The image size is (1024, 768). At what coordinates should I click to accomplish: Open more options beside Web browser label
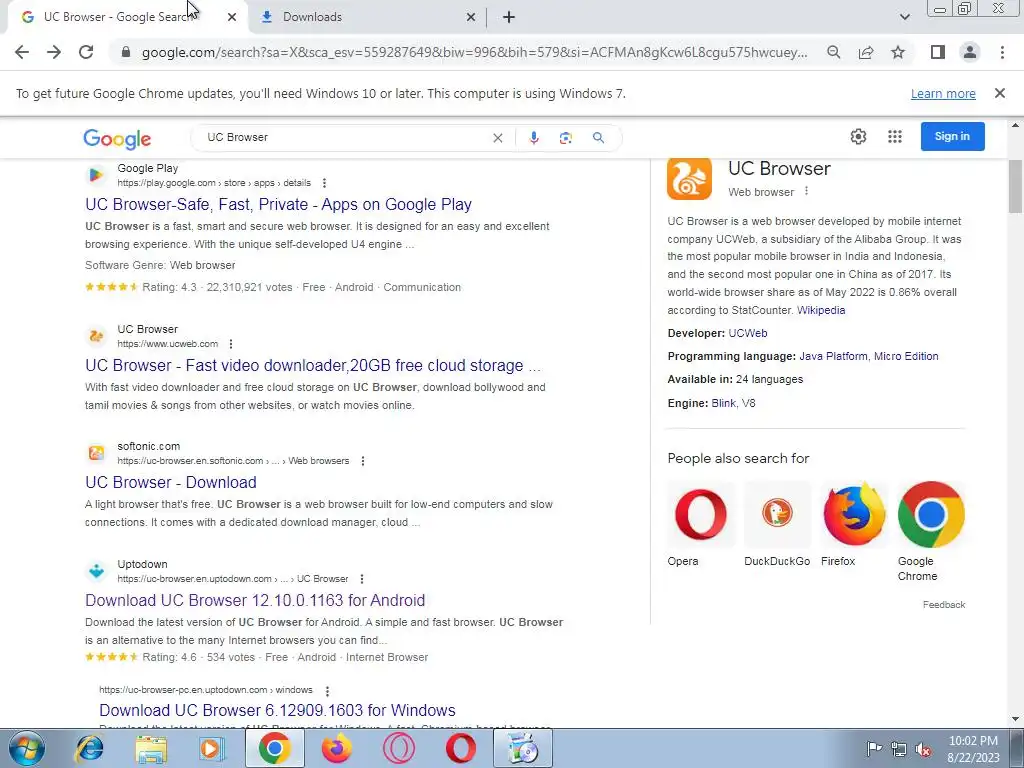point(807,191)
